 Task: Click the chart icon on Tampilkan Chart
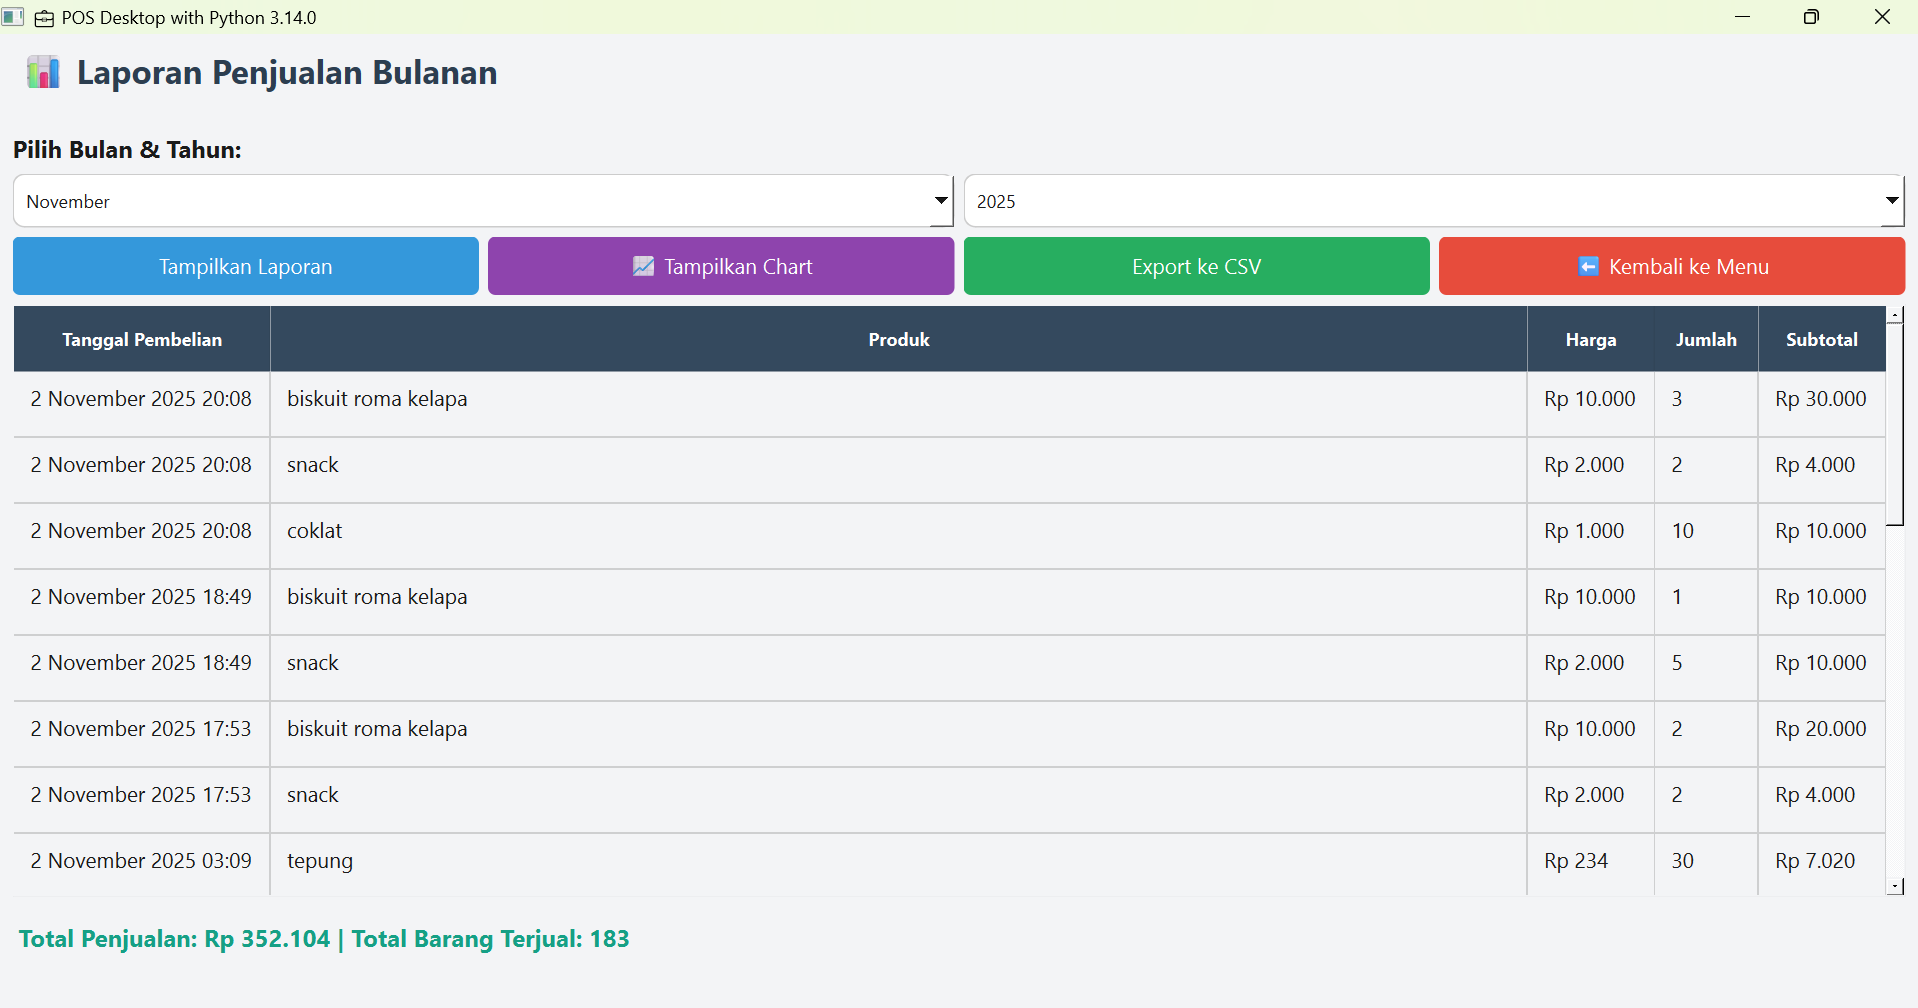pyautogui.click(x=643, y=266)
